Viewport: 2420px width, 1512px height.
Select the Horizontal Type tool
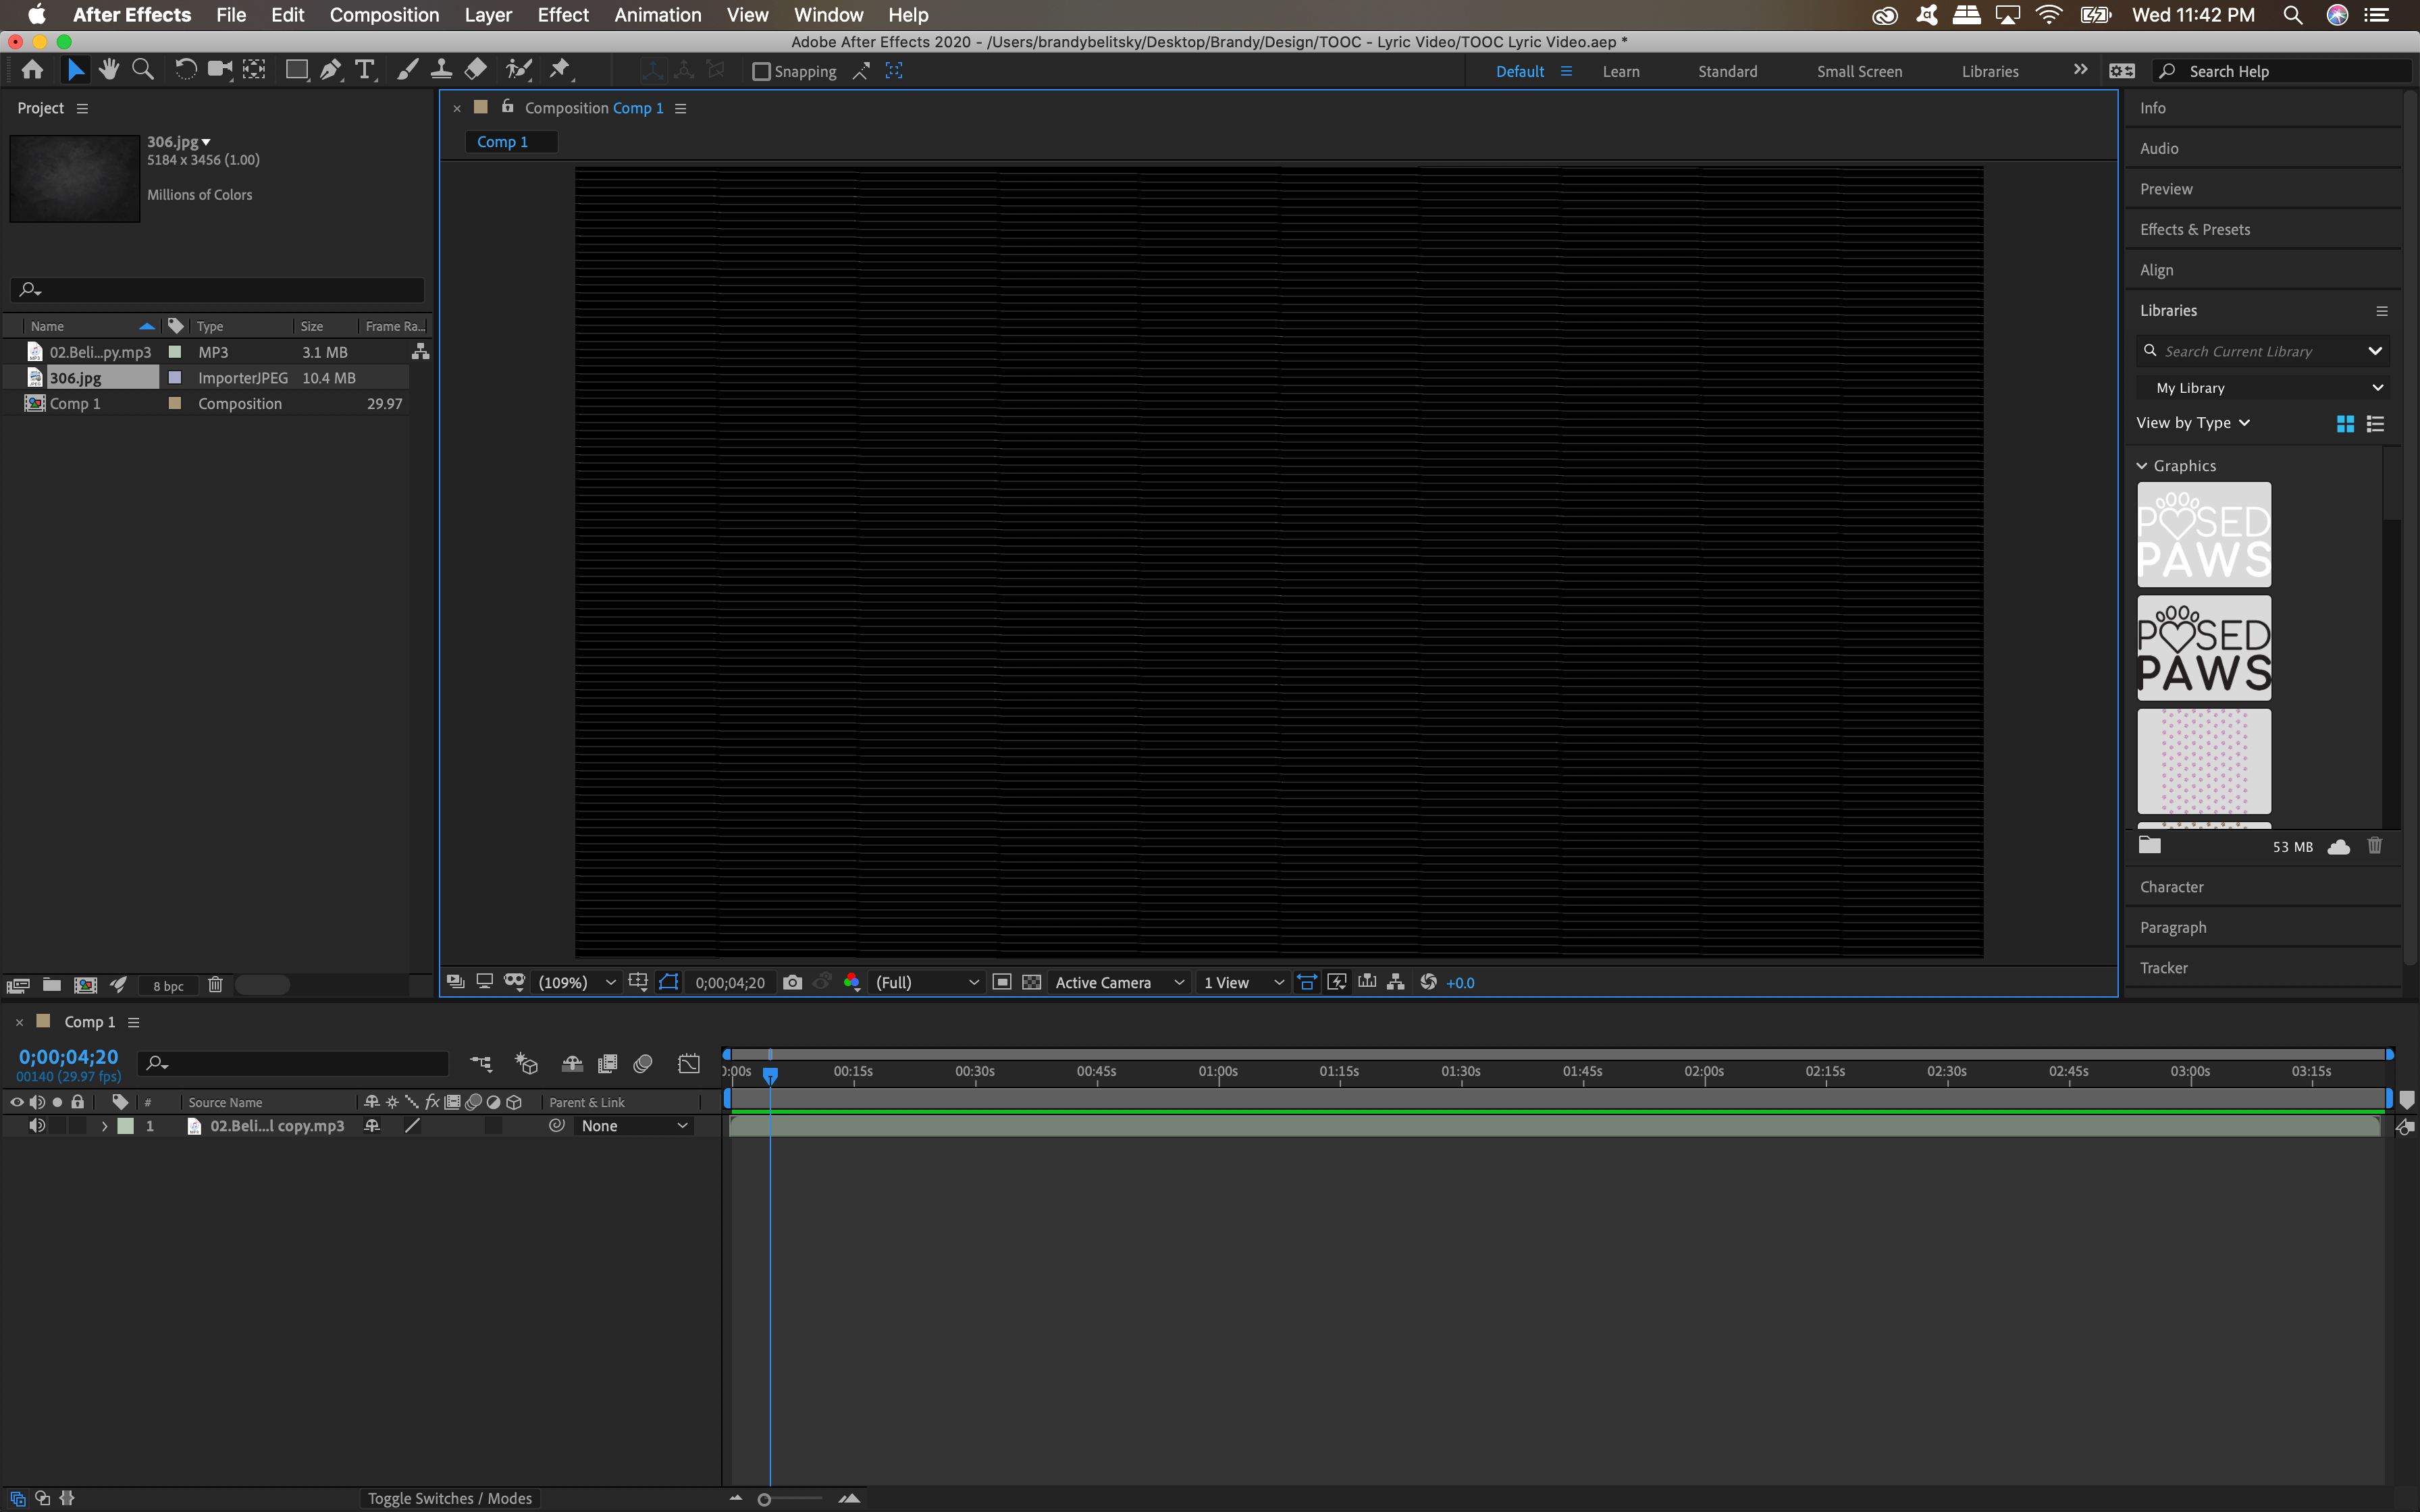(364, 70)
